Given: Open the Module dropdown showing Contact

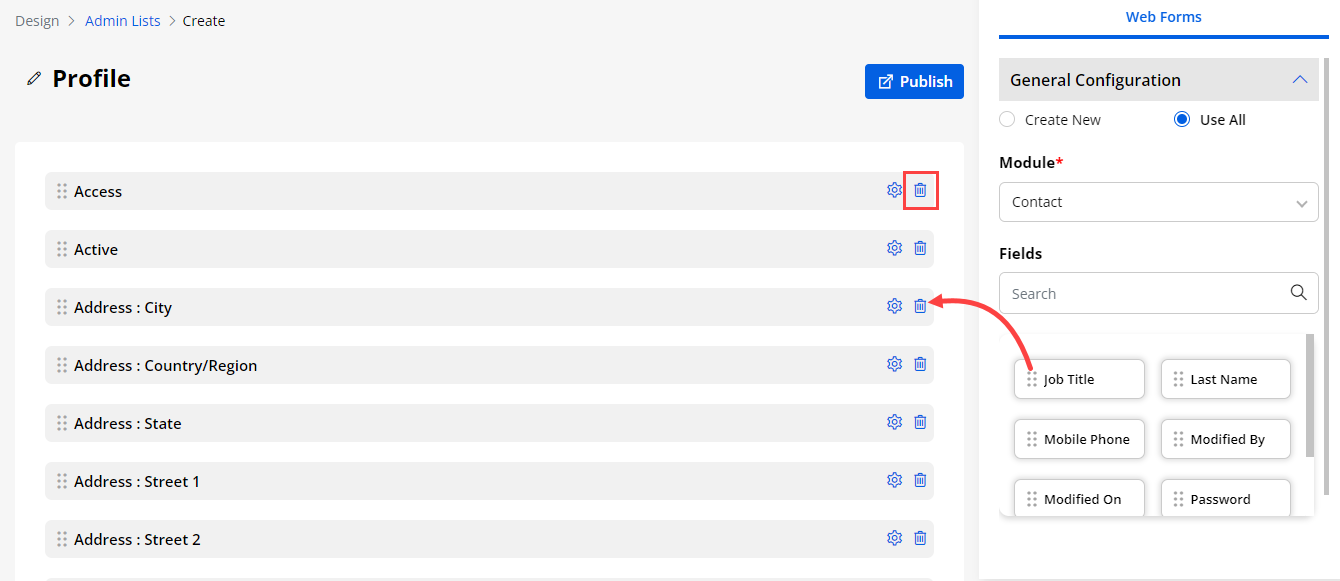Looking at the screenshot, I should tap(1158, 202).
